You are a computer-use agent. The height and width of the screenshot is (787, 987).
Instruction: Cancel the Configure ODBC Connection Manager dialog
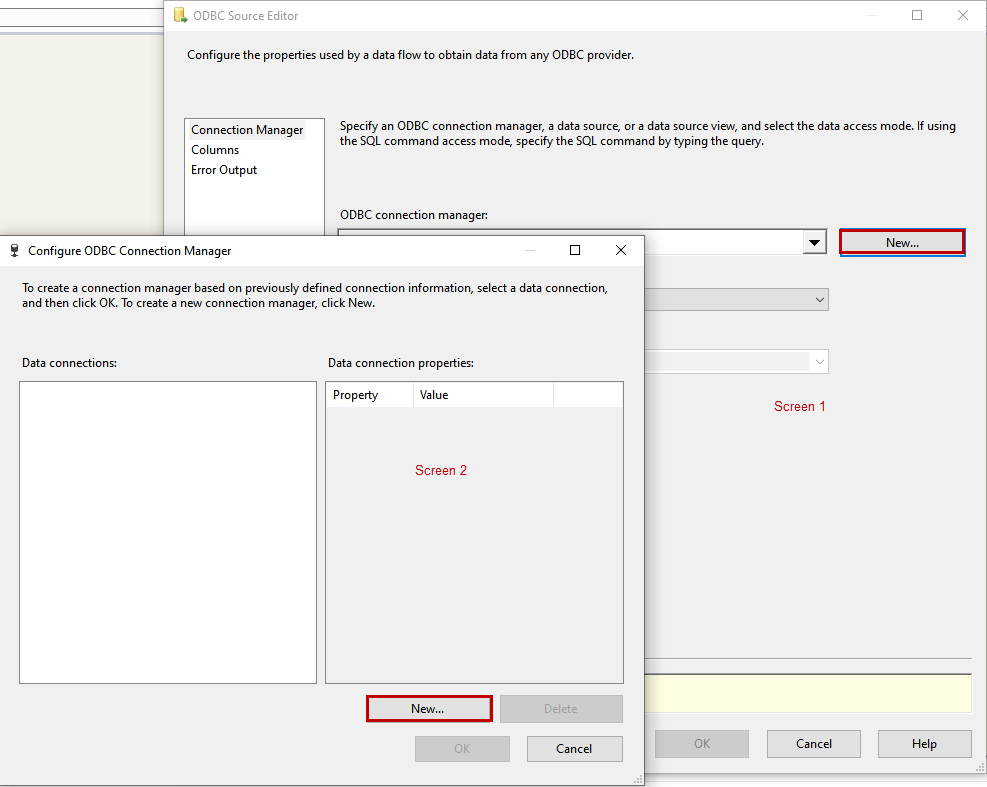point(574,749)
